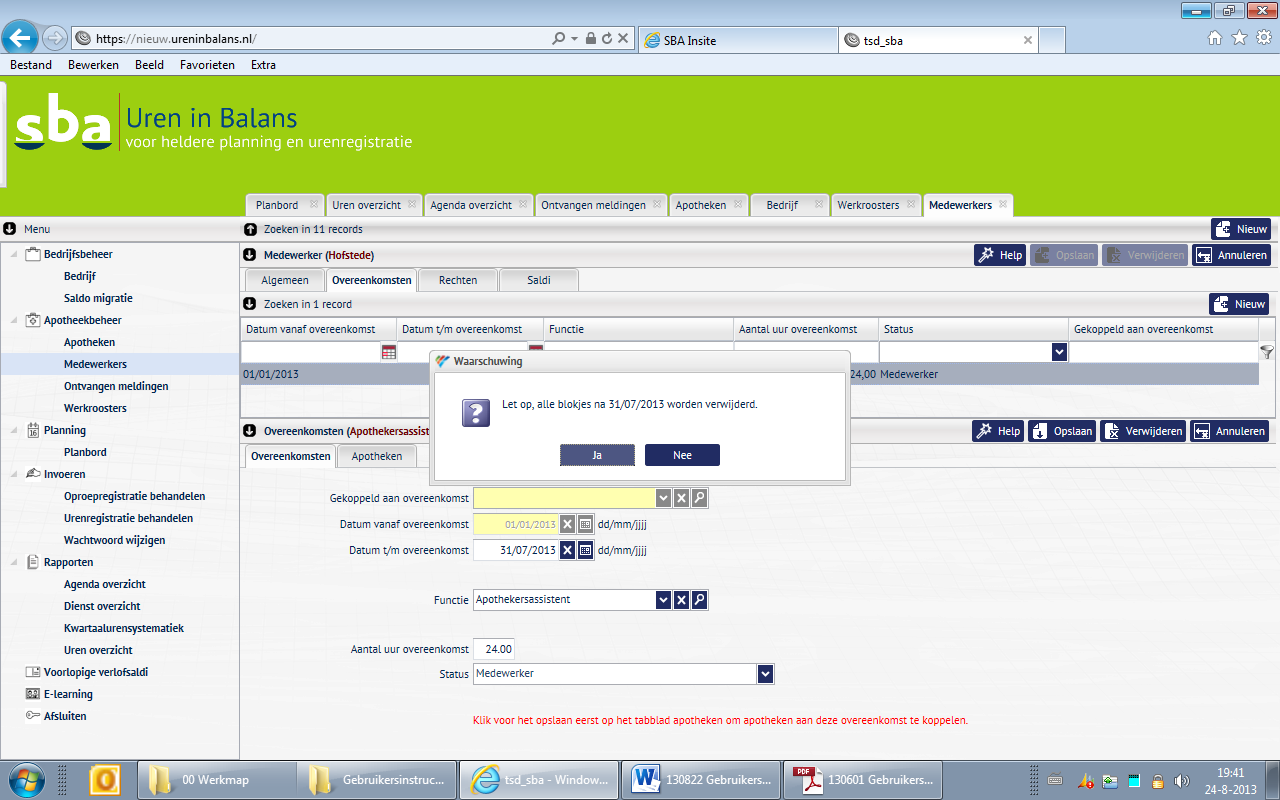
Task: Go back with browser back arrow
Action: tap(20, 38)
